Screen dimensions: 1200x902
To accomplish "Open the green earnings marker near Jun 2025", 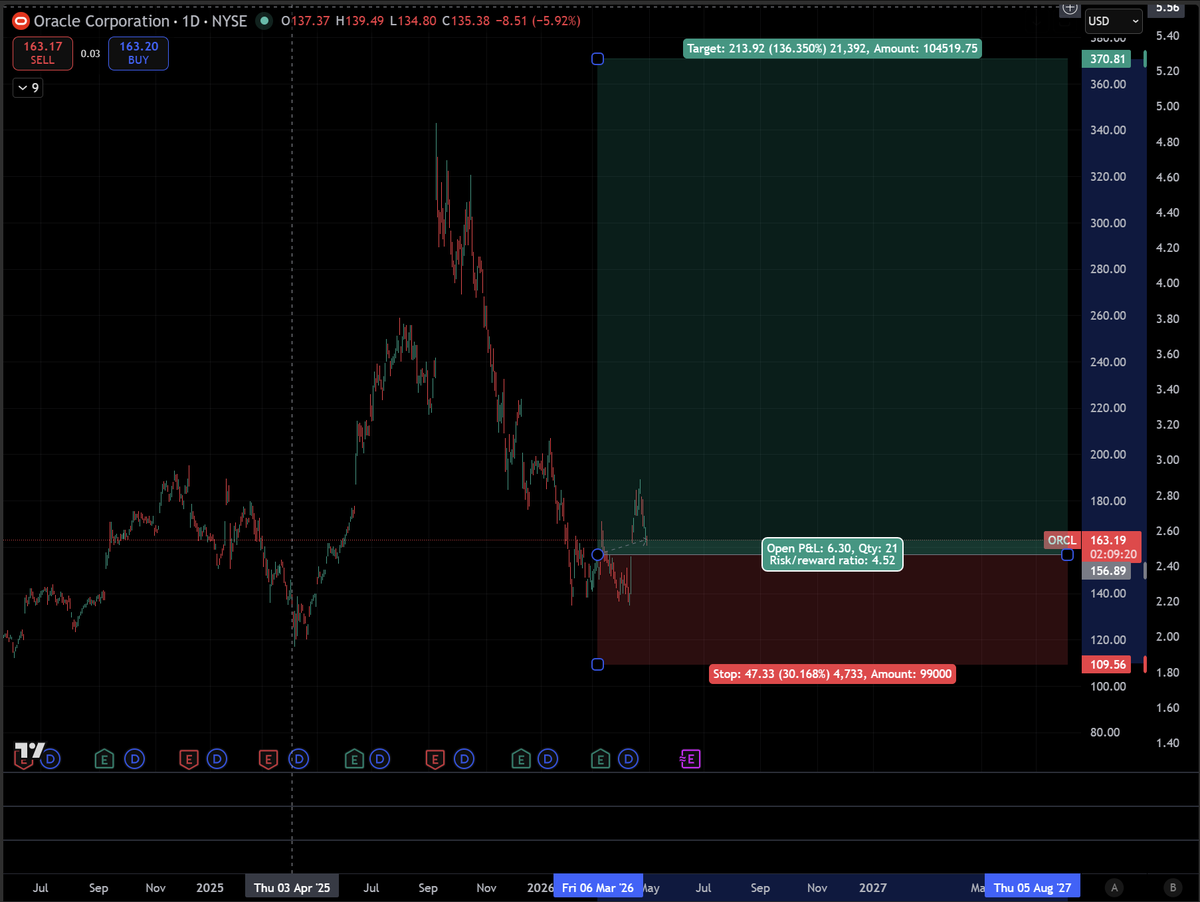I will tap(354, 759).
